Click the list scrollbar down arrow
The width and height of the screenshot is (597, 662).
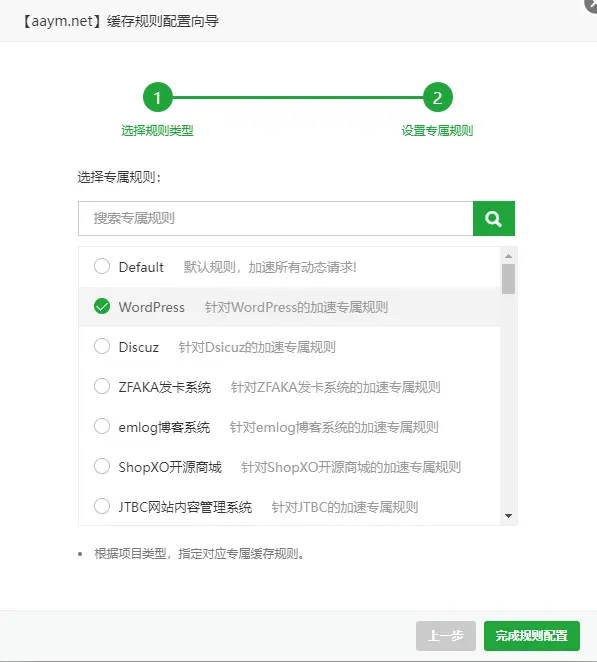[x=508, y=516]
